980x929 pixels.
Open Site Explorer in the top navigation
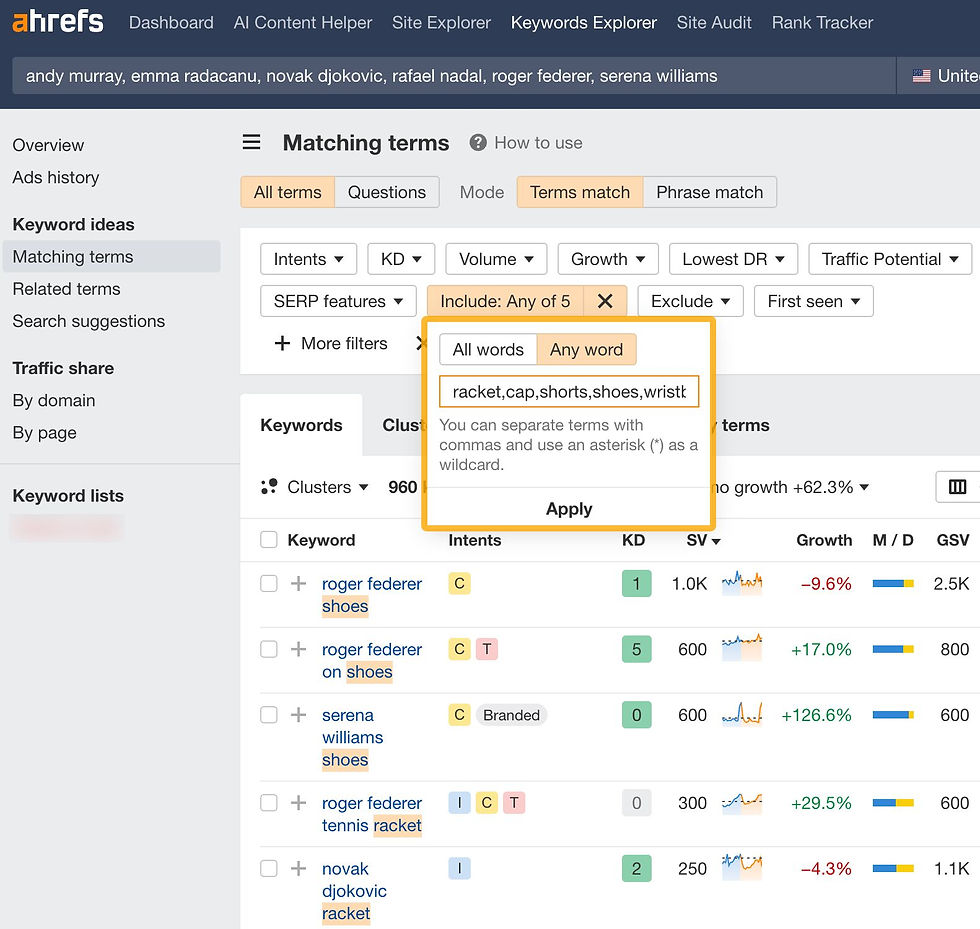click(441, 22)
